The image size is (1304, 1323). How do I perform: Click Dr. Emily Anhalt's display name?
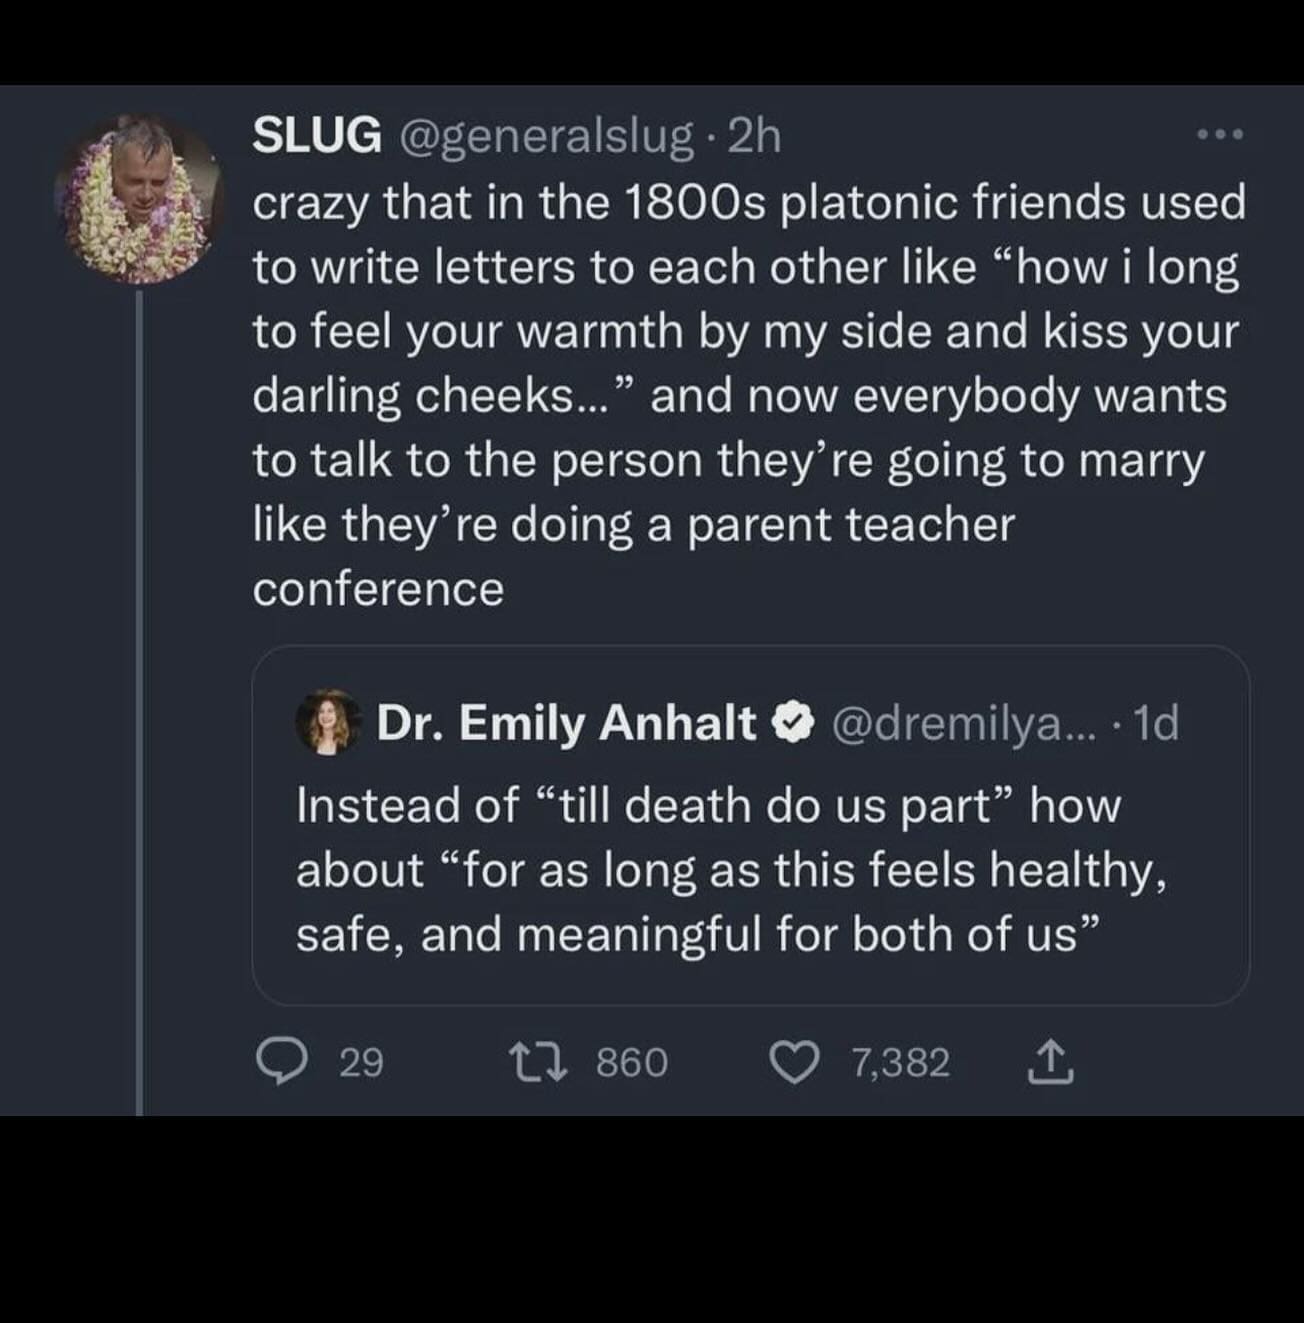(x=565, y=722)
